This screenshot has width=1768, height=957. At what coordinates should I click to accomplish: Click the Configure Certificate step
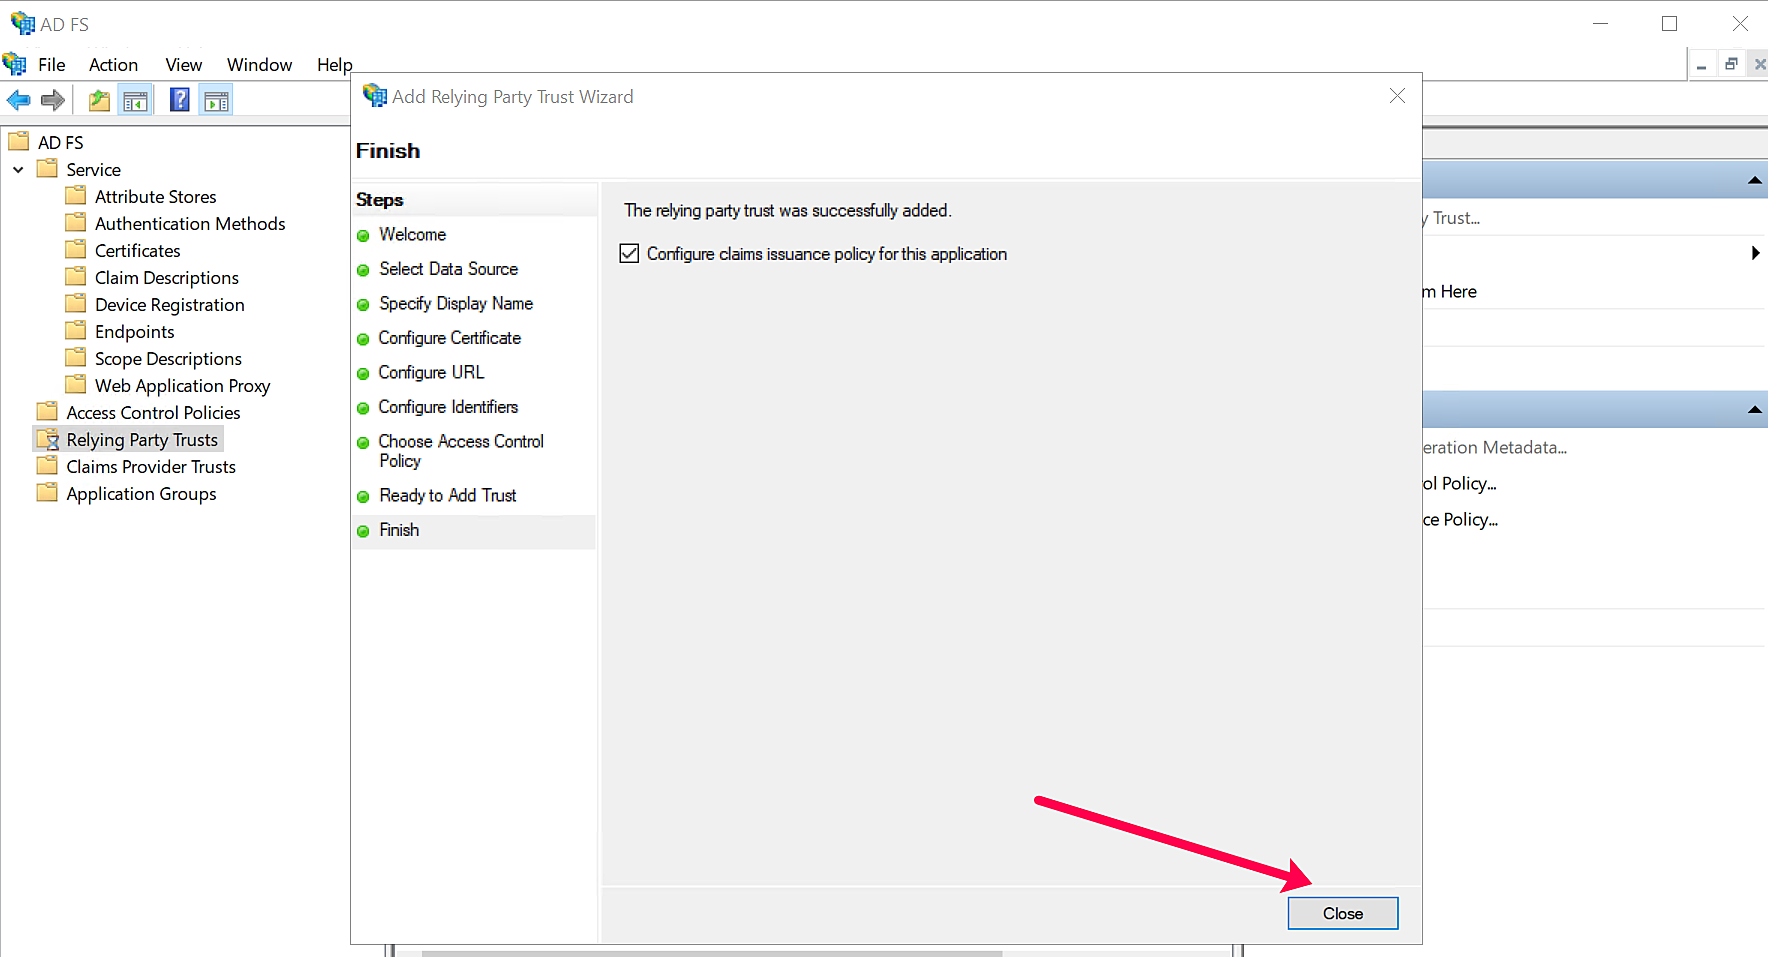pos(450,338)
